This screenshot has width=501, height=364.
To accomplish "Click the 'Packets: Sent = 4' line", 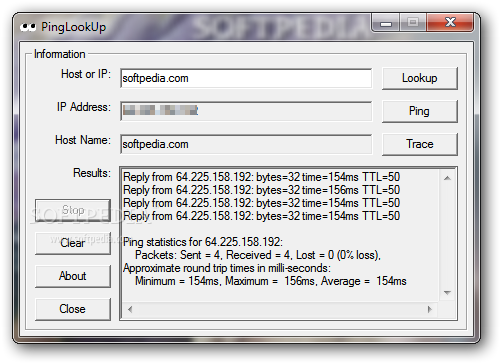I will pos(258,255).
